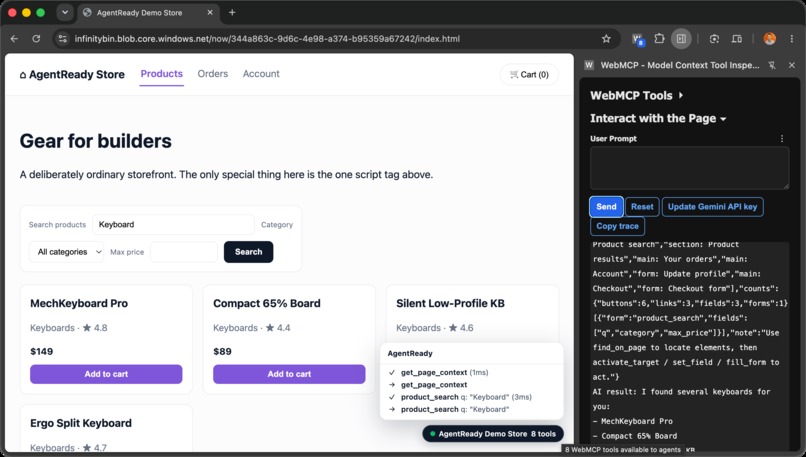Image resolution: width=806 pixels, height=457 pixels.
Task: Open the All categories dropdown
Action: point(67,252)
